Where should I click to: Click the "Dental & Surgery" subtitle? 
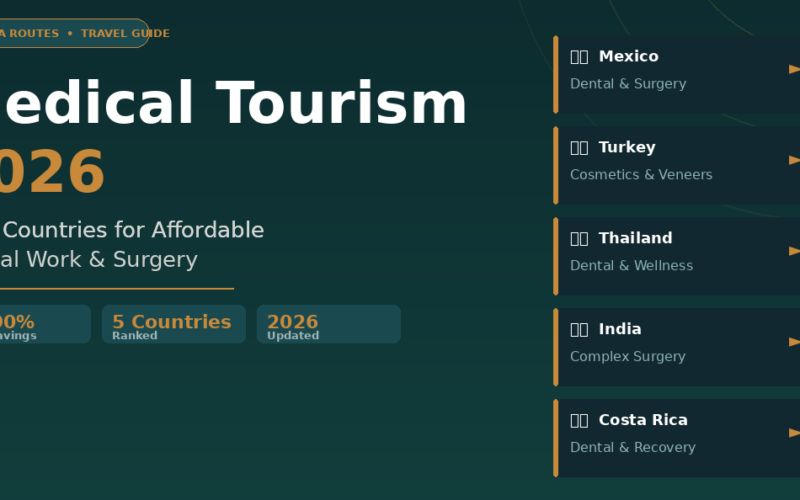pyautogui.click(x=628, y=84)
